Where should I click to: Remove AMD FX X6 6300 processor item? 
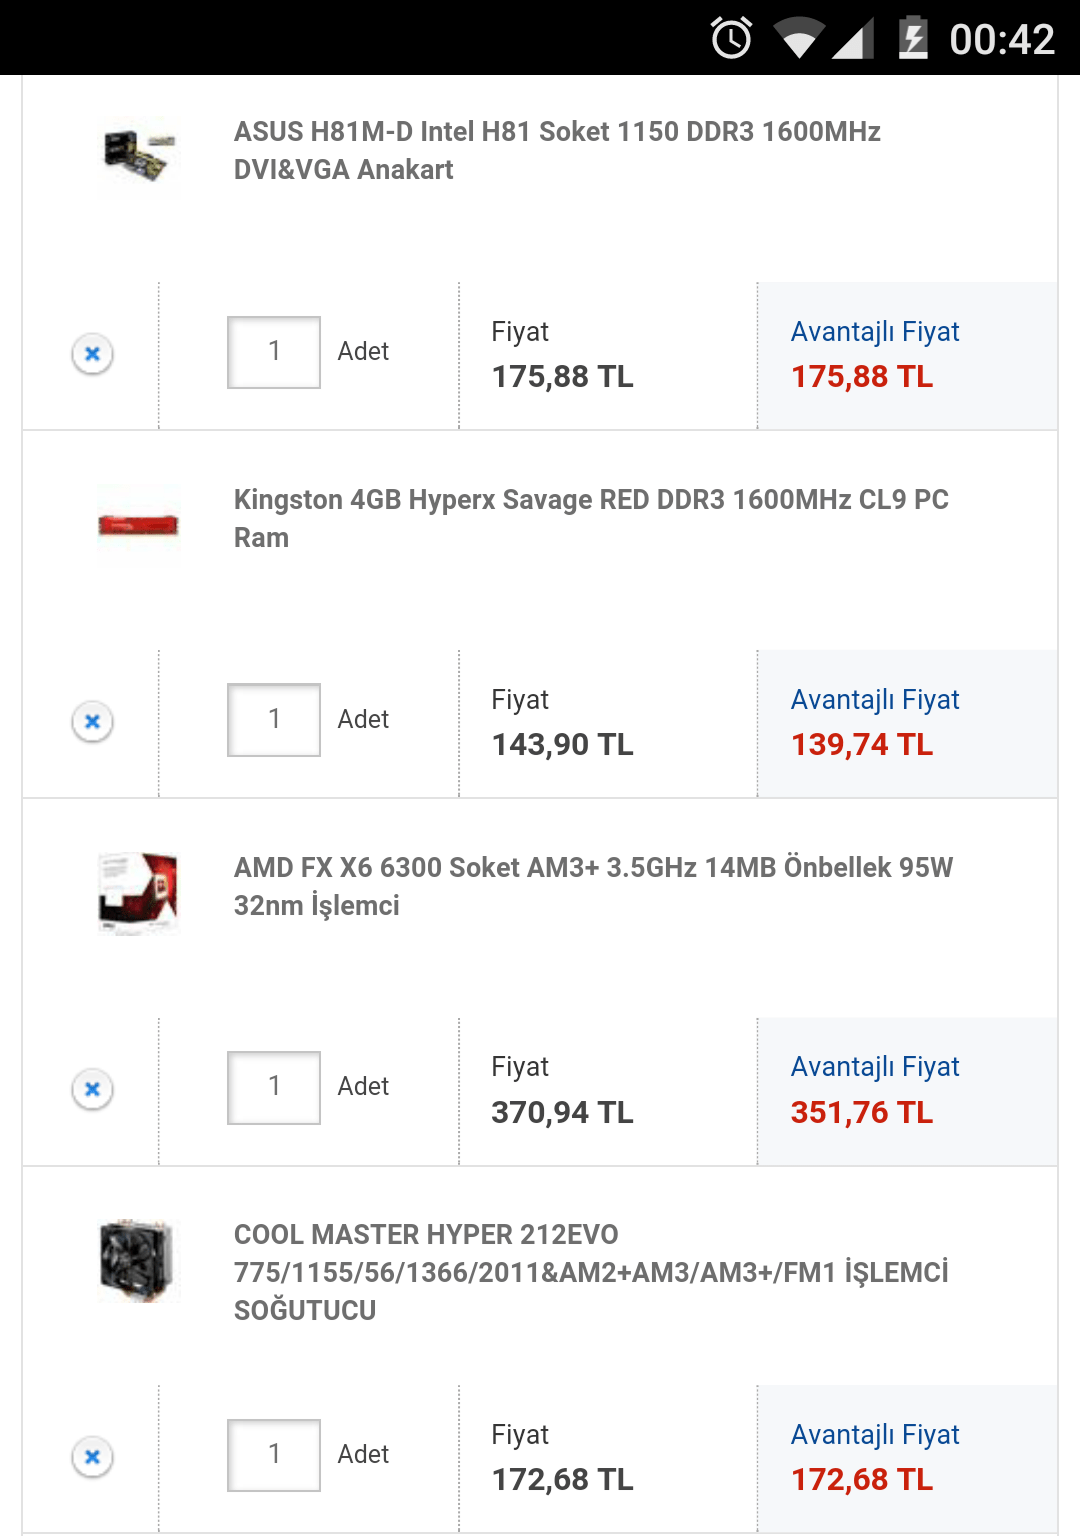[92, 1089]
